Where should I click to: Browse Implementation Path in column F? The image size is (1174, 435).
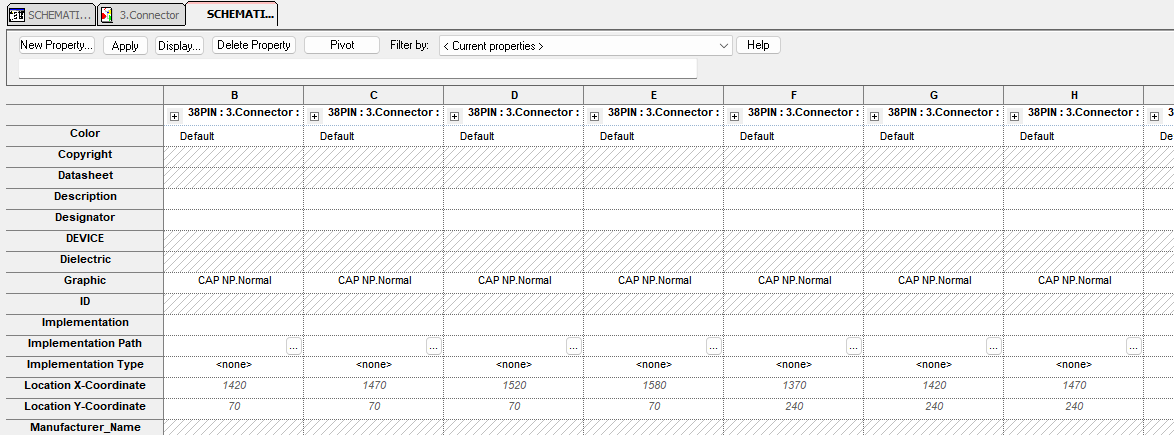pos(854,346)
